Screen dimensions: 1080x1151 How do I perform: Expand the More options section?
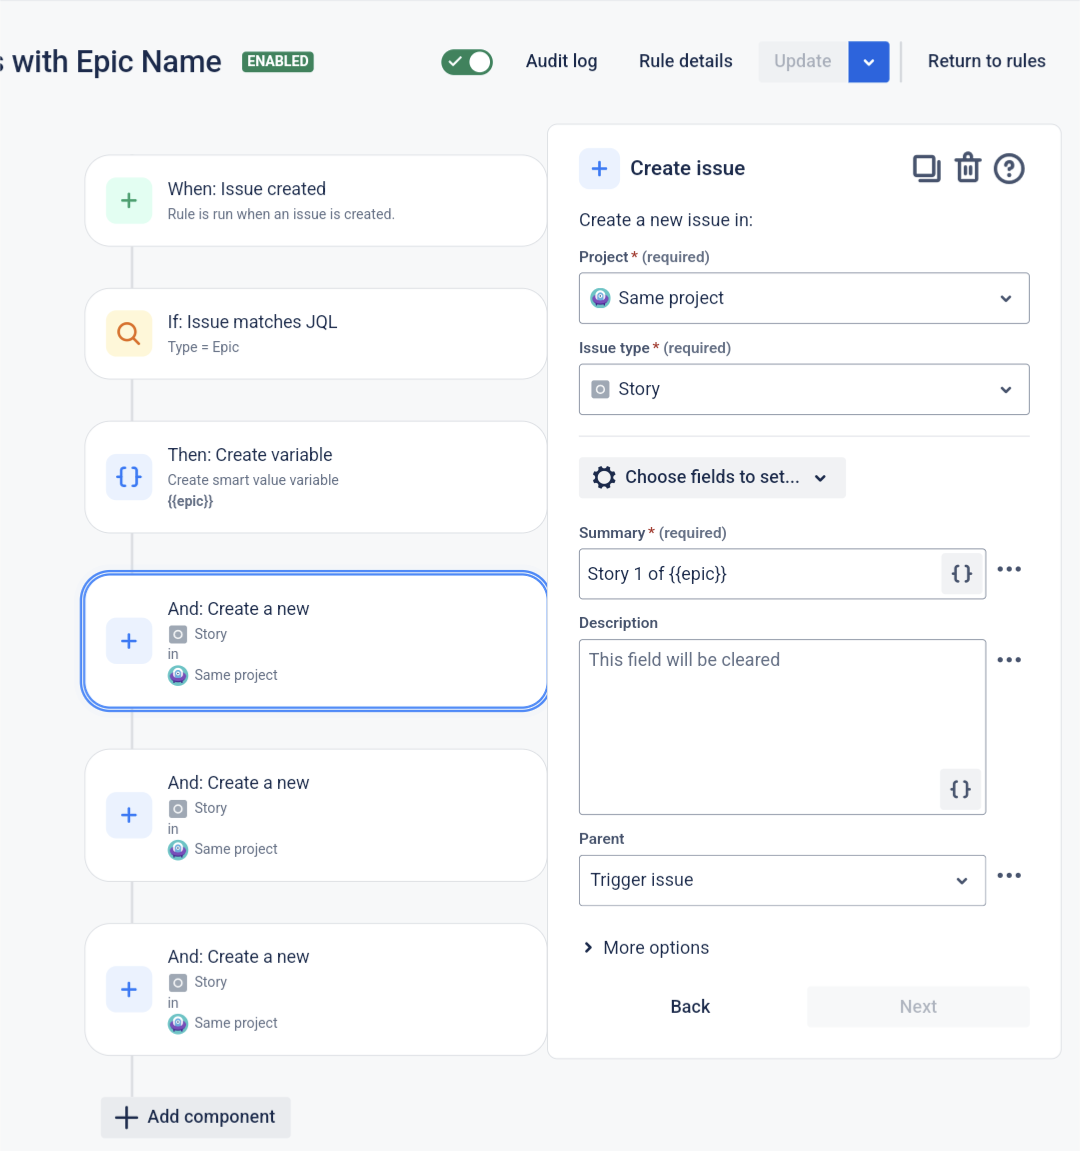coord(645,947)
